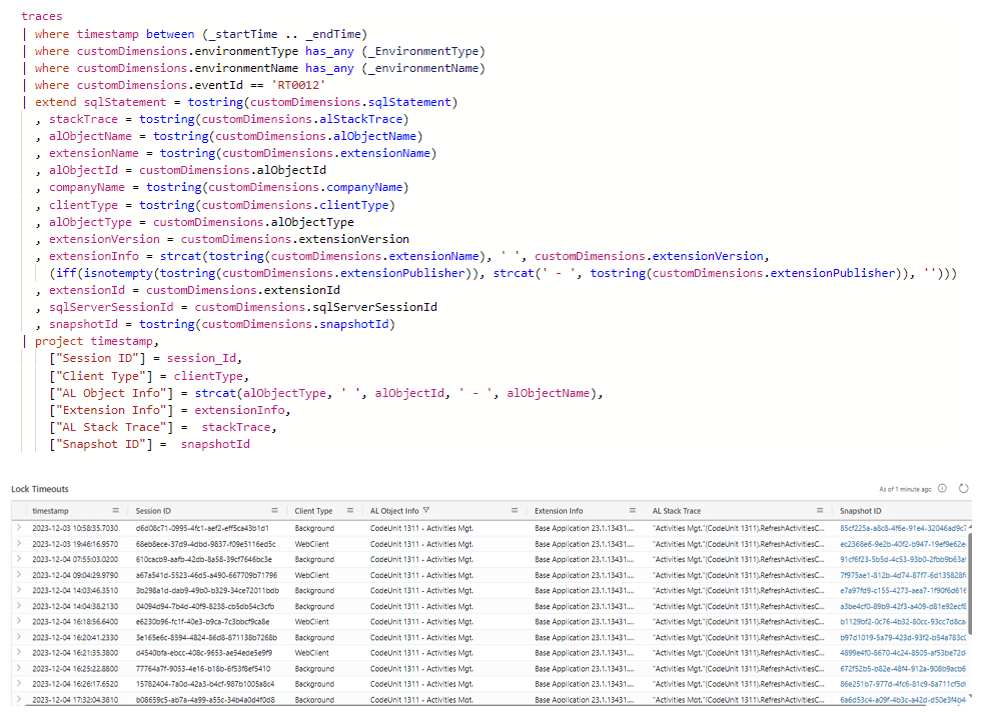Expand the 2023-12-03 19:46:16 row
The height and width of the screenshot is (716, 998).
click(x=18, y=543)
